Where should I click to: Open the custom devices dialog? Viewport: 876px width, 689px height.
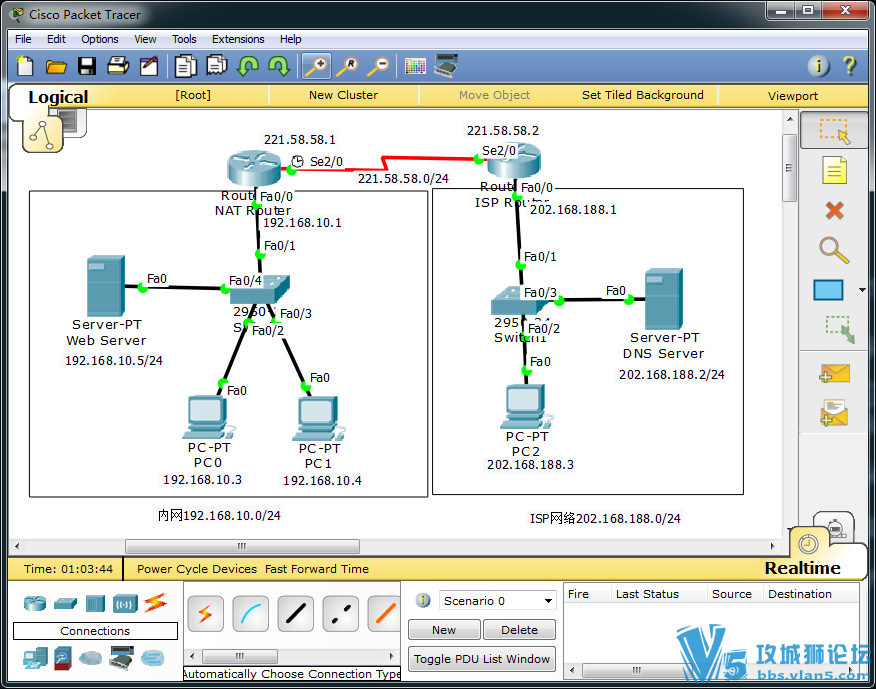pyautogui.click(x=446, y=65)
